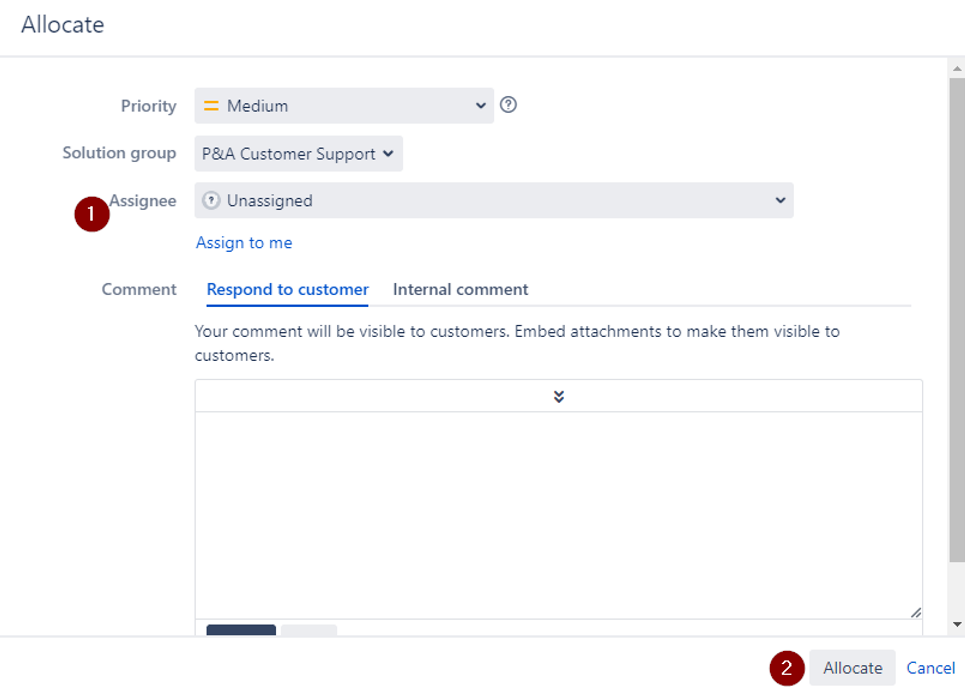Click the dark button below comment box
965x692 pixels.
click(x=241, y=630)
